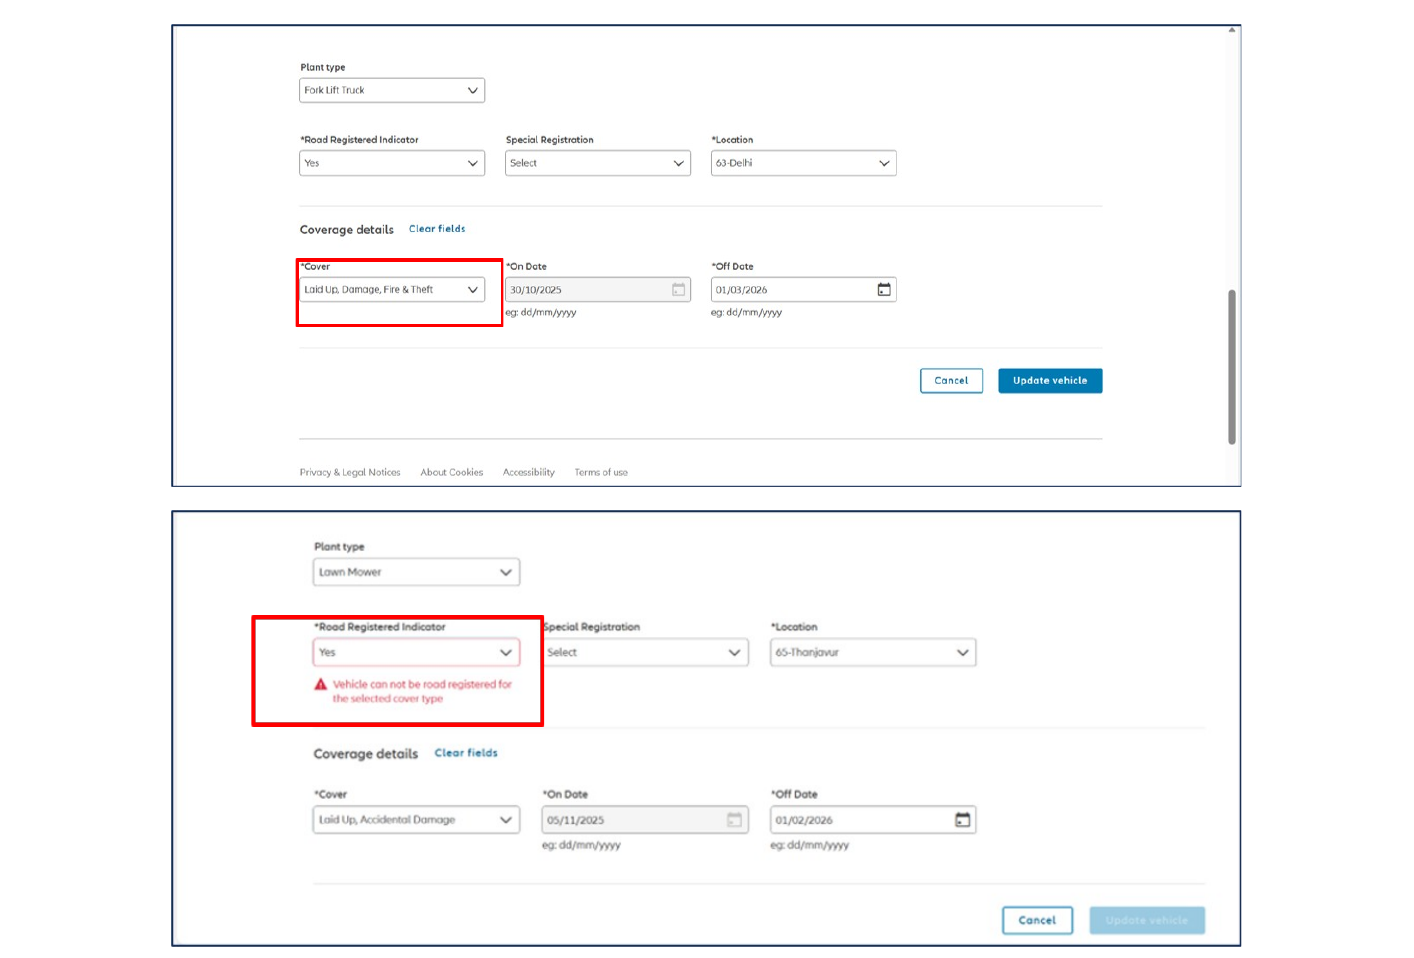Open calendar icon beside Off Date 01/03/2026
Viewport: 1414px width, 958px height.
point(884,290)
